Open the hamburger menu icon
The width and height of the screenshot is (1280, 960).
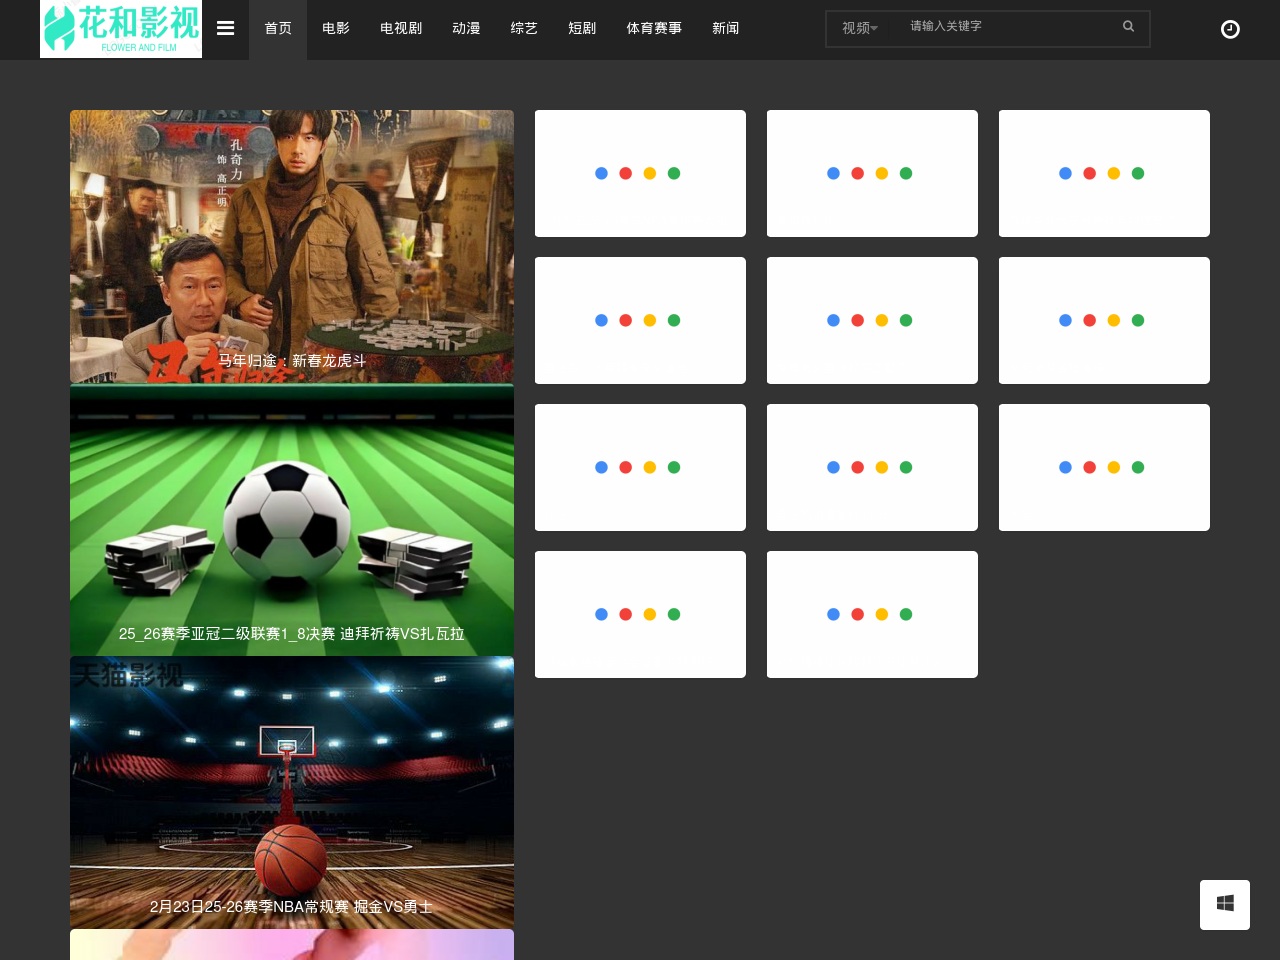pyautogui.click(x=226, y=28)
